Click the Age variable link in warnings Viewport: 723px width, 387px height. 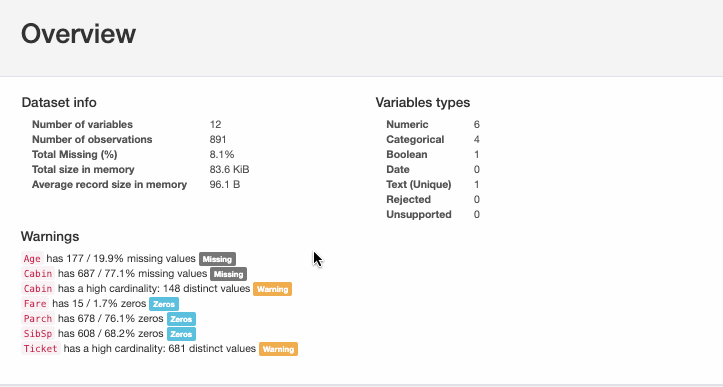pyautogui.click(x=32, y=259)
